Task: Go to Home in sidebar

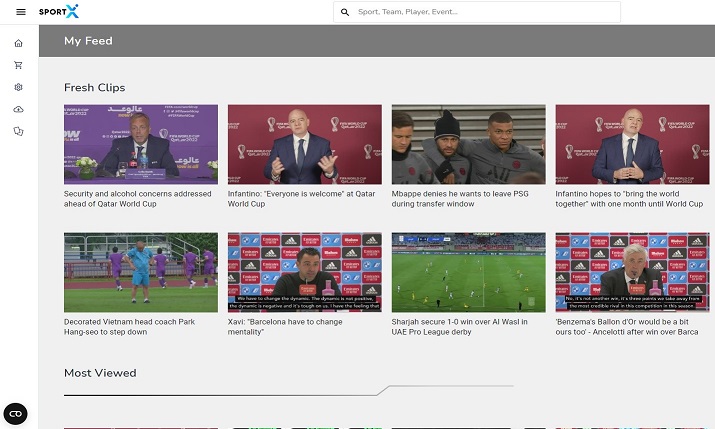Action: 18,43
